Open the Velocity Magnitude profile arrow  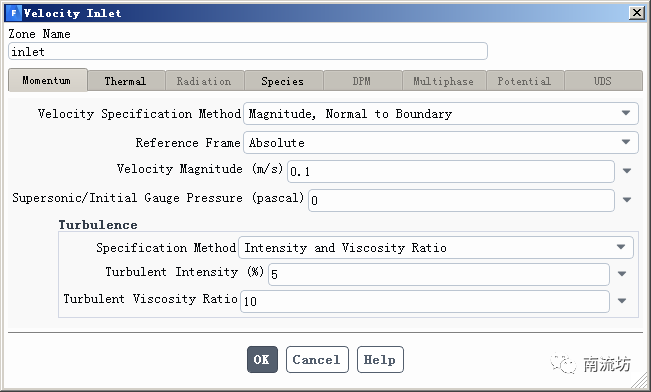click(627, 171)
